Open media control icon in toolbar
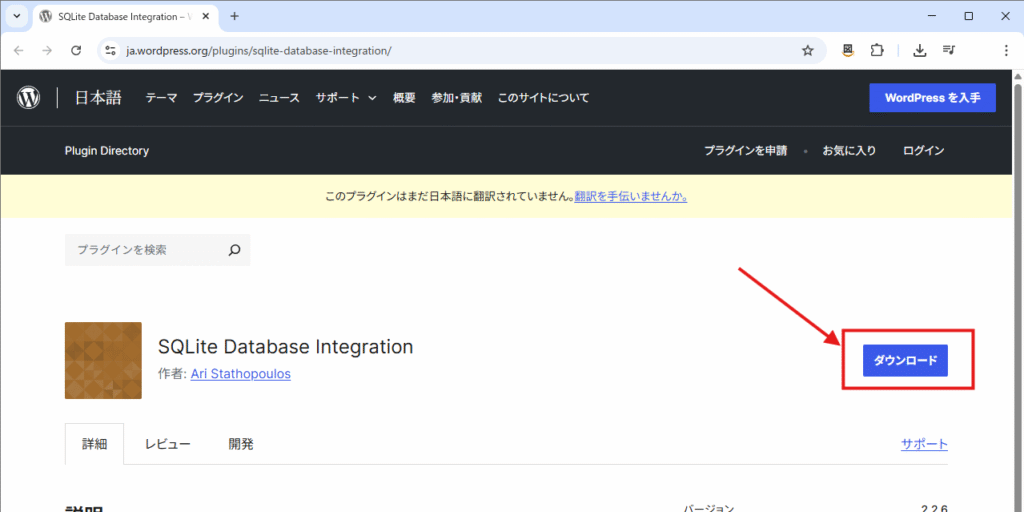The width and height of the screenshot is (1024, 512). (x=949, y=50)
